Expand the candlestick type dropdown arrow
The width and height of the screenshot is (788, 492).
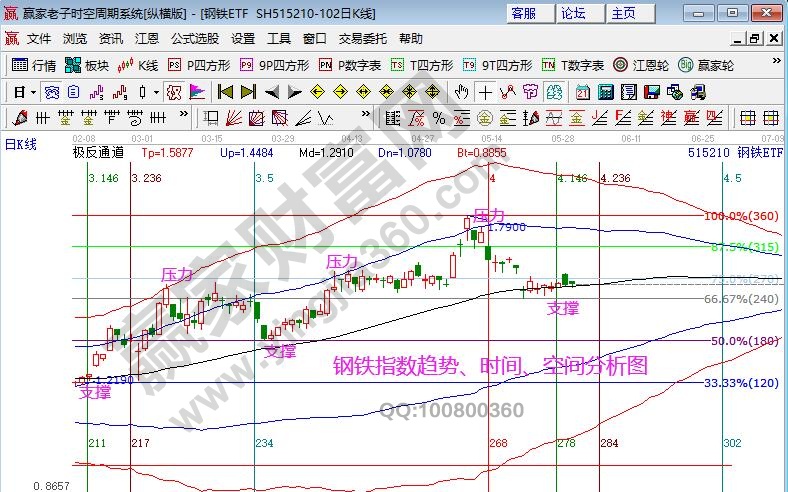(x=156, y=92)
